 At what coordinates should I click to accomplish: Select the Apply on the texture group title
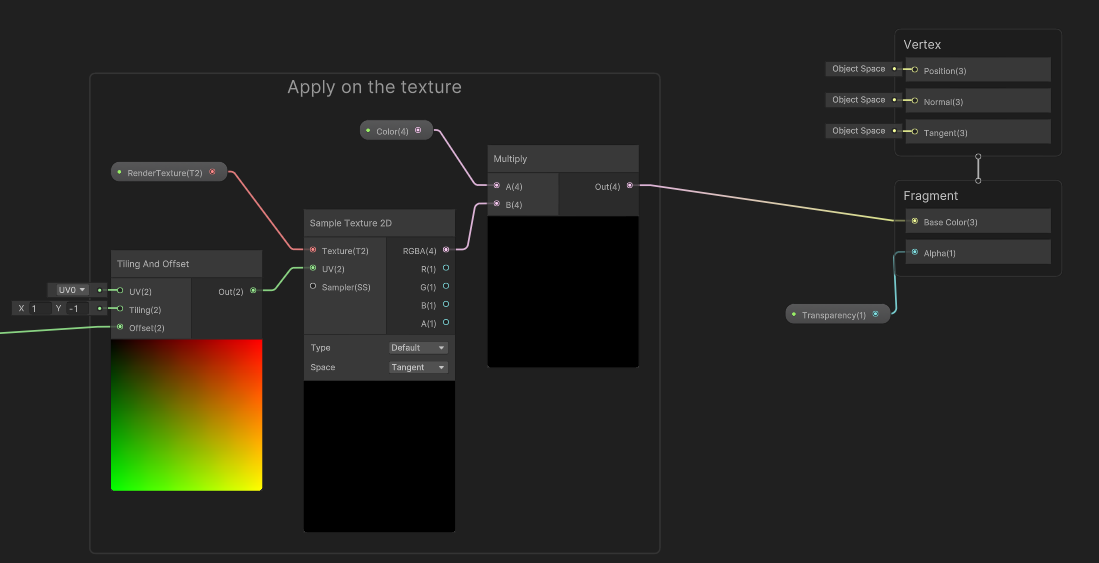point(374,87)
